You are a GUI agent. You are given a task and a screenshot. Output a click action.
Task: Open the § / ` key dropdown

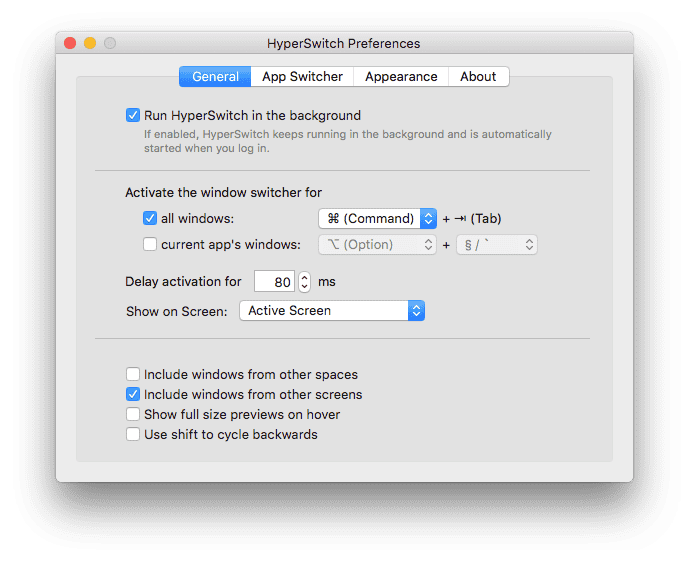(497, 244)
